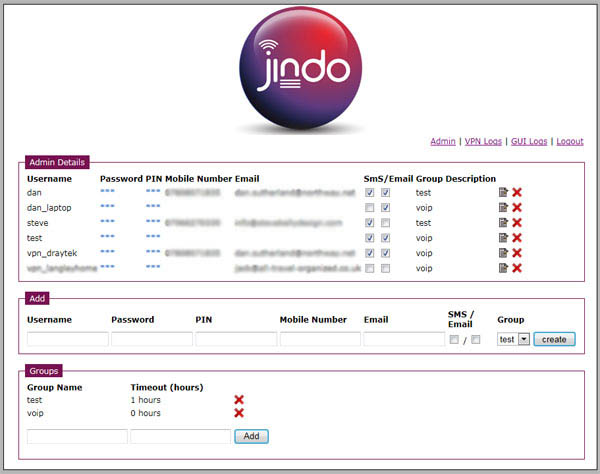
Task: Focus the PIN field in Add form
Action: click(236, 339)
